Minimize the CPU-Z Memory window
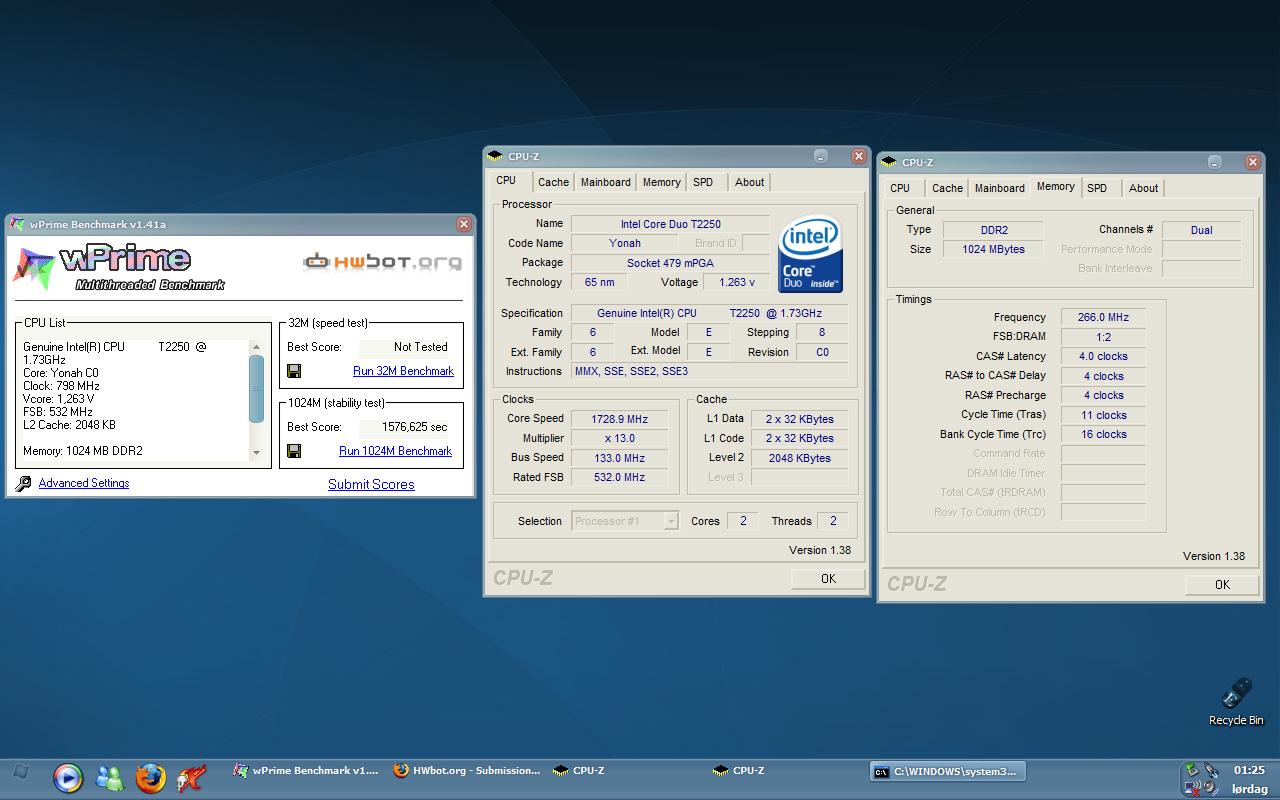This screenshot has height=800, width=1280. point(1215,162)
